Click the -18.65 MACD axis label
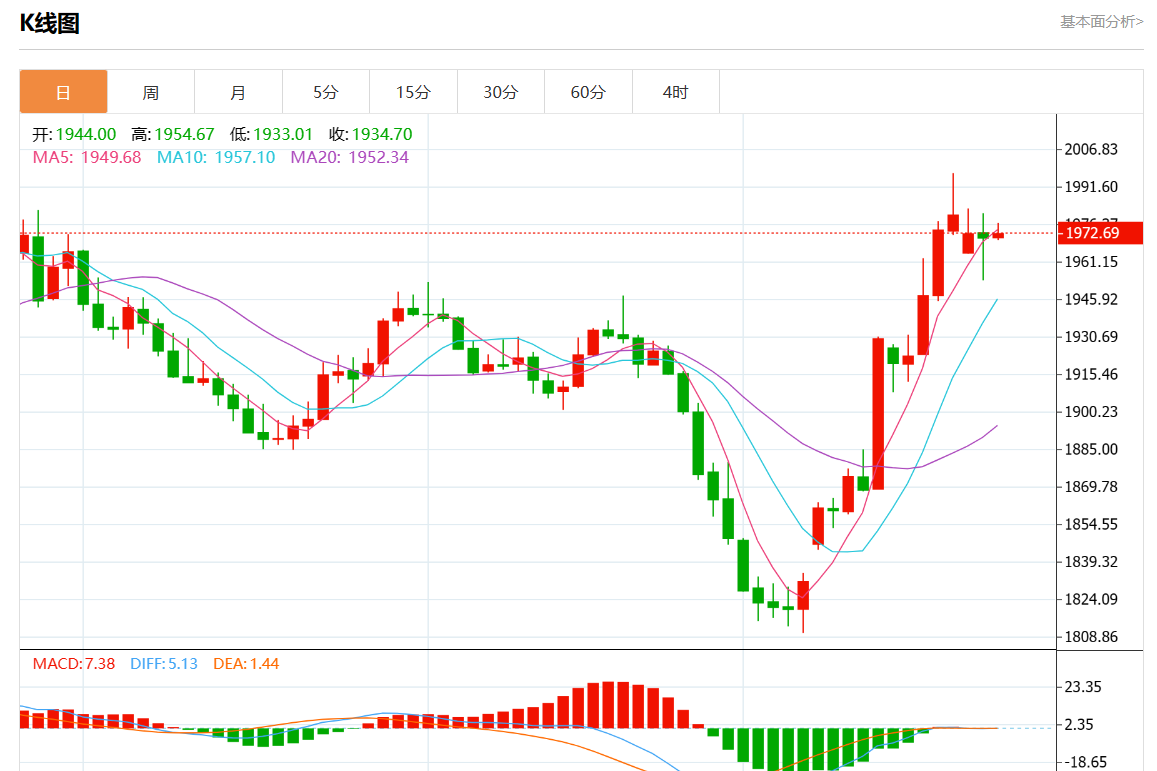This screenshot has width=1157, height=771. tap(1085, 762)
